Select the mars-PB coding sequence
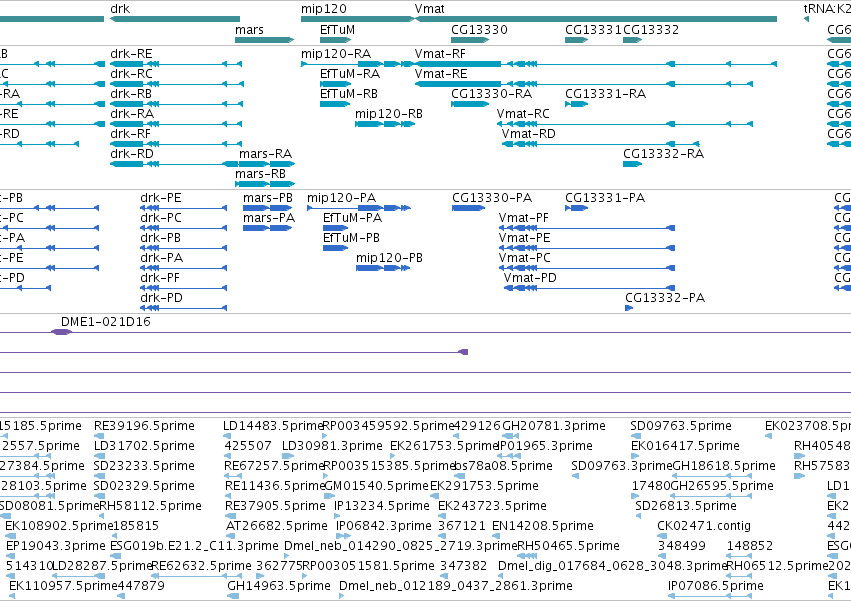 [x=268, y=208]
